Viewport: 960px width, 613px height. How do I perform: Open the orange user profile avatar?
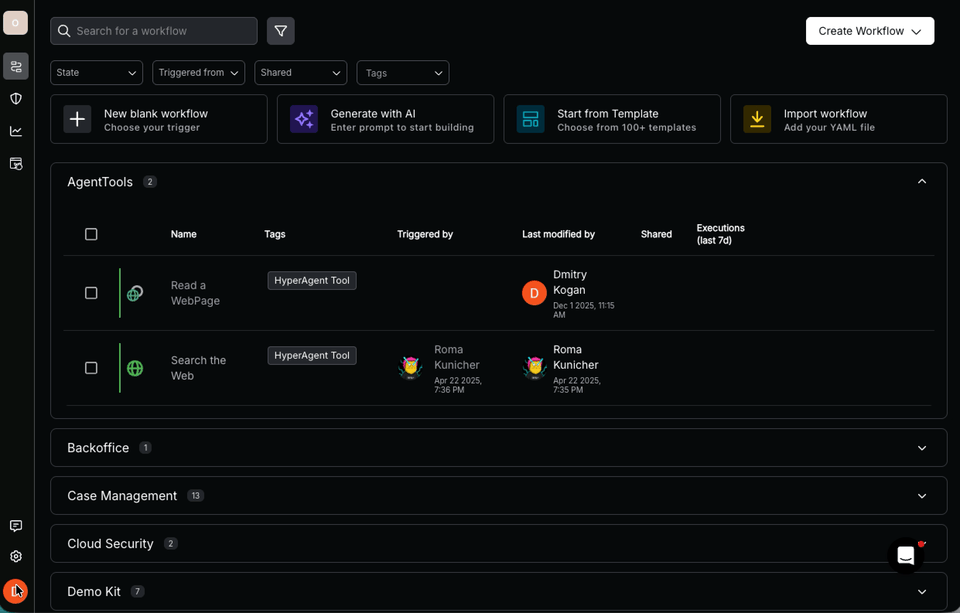[15, 591]
